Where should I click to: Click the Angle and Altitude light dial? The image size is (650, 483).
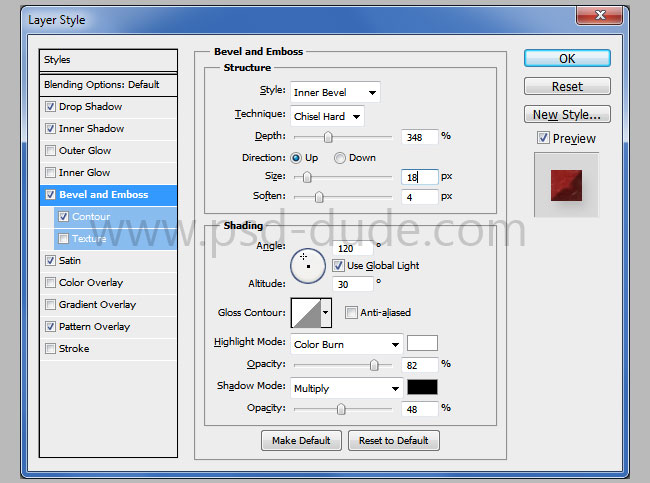[308, 266]
